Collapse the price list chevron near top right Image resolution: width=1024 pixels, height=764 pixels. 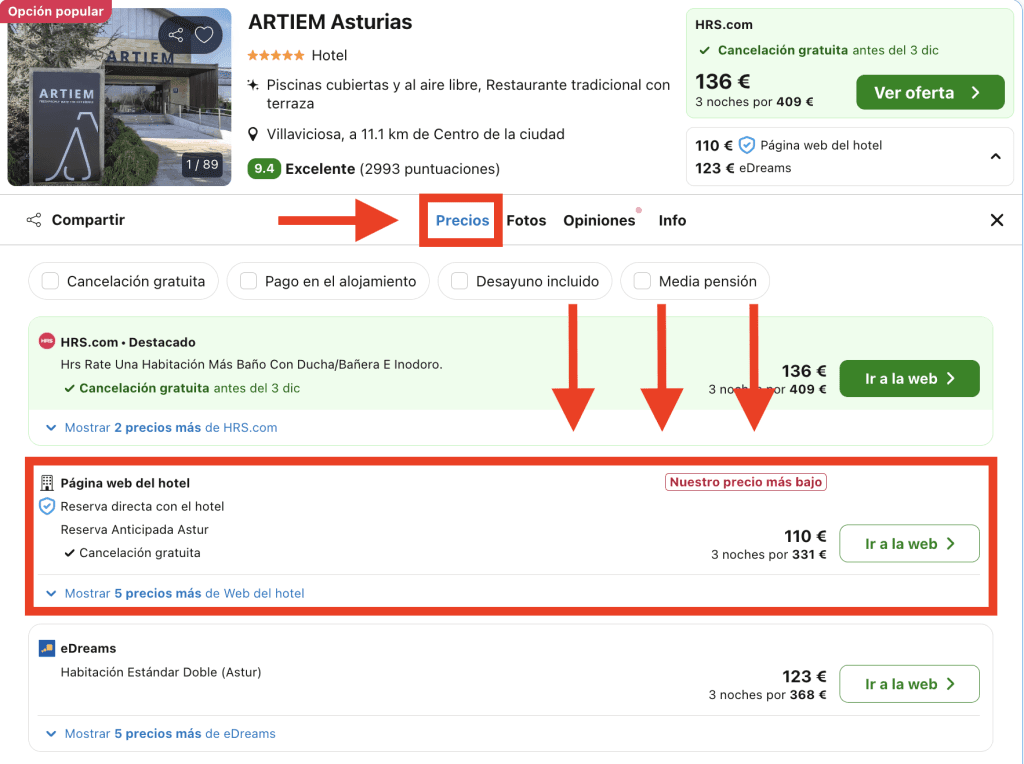tap(995, 156)
